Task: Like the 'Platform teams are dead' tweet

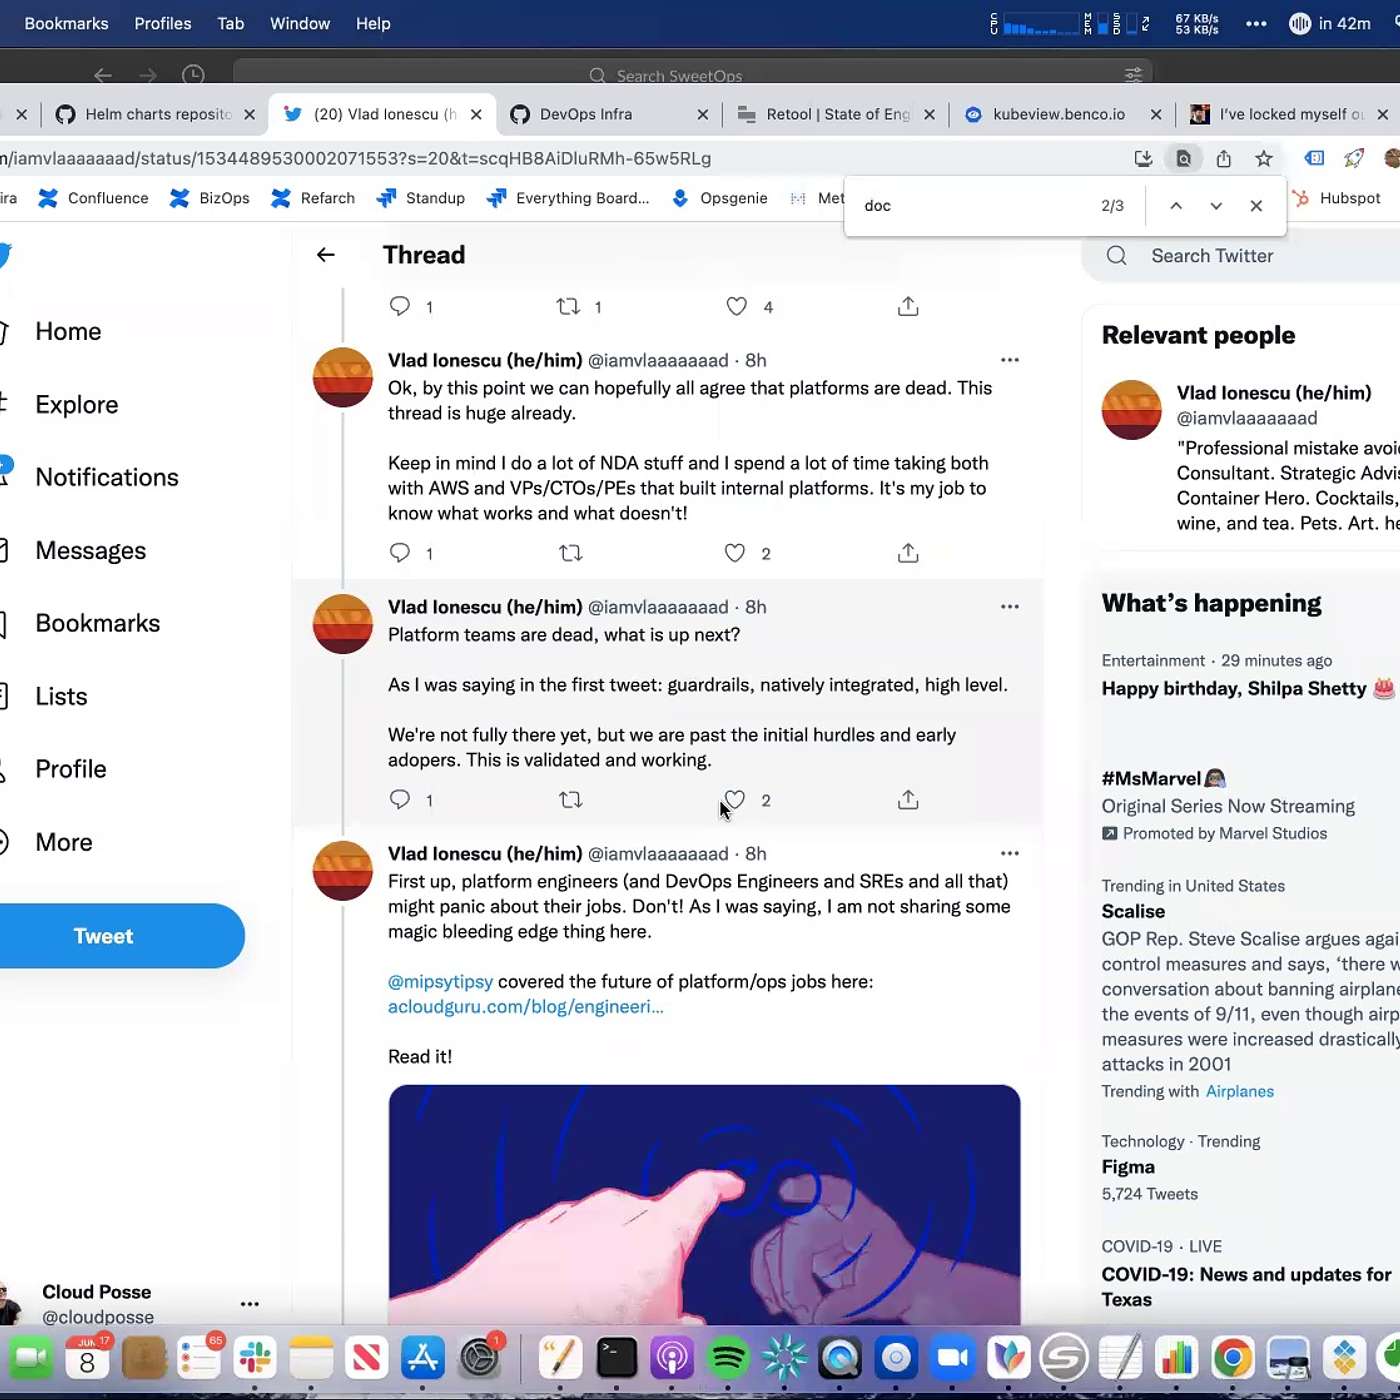Action: coord(735,800)
